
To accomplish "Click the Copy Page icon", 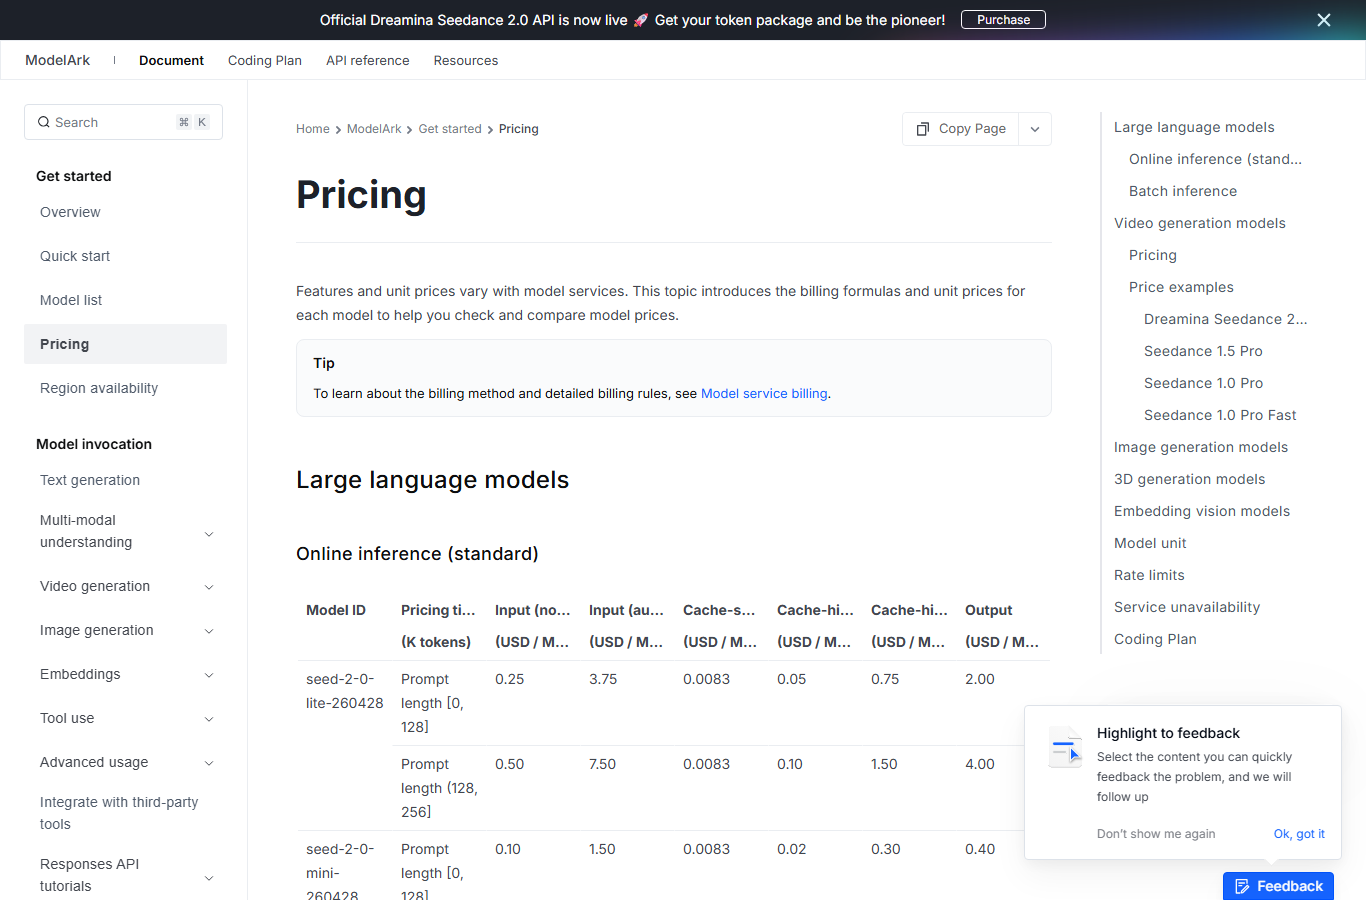I will [923, 129].
